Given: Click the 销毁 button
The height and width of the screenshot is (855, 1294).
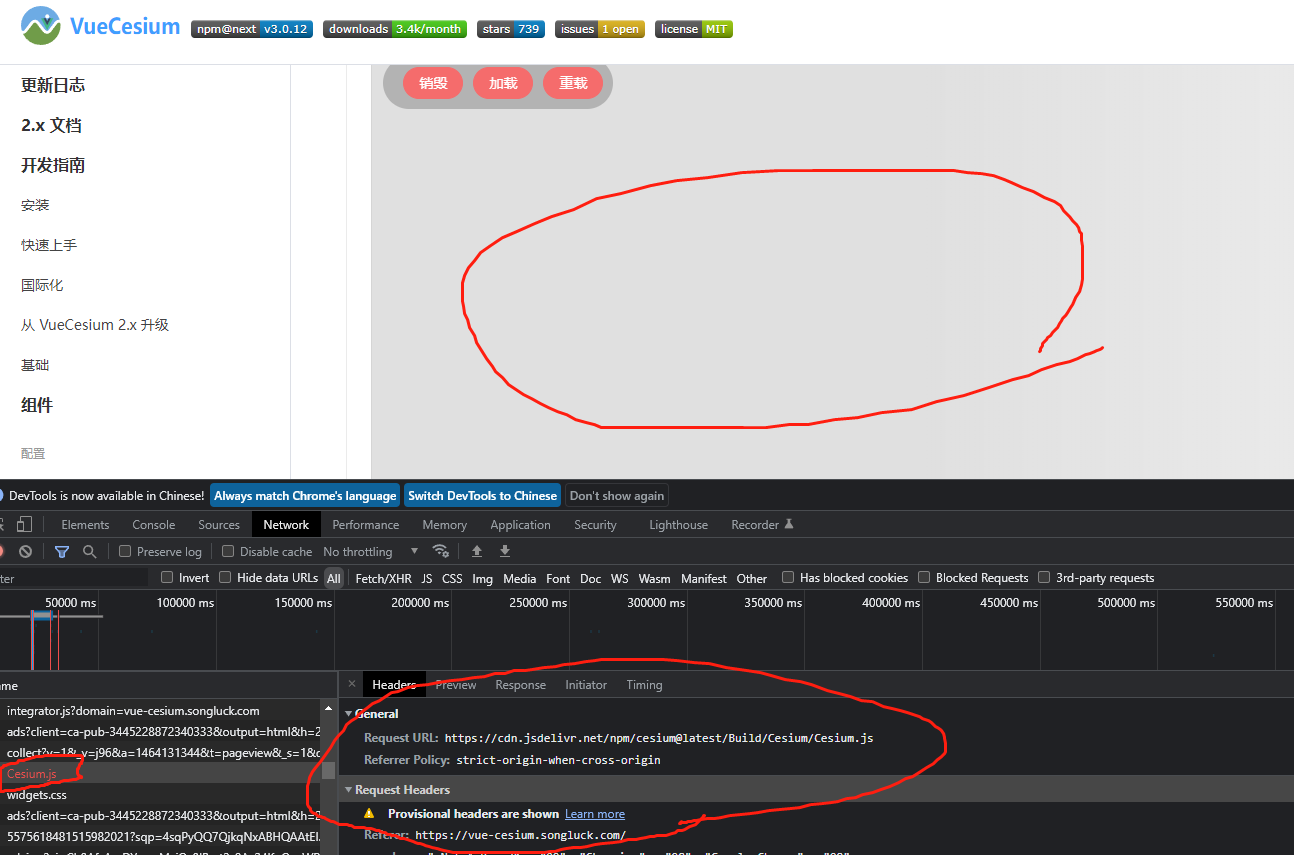Looking at the screenshot, I should [x=433, y=83].
